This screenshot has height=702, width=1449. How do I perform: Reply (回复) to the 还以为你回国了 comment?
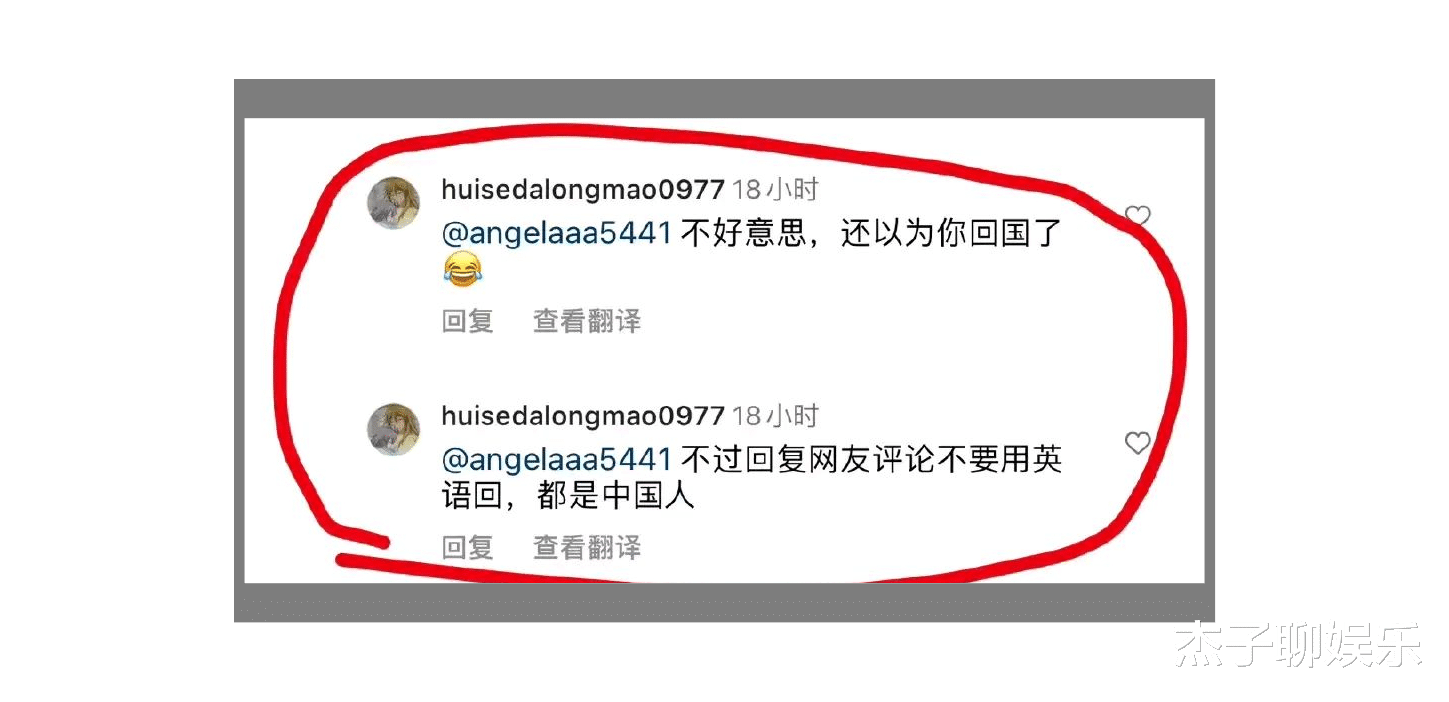coord(468,321)
